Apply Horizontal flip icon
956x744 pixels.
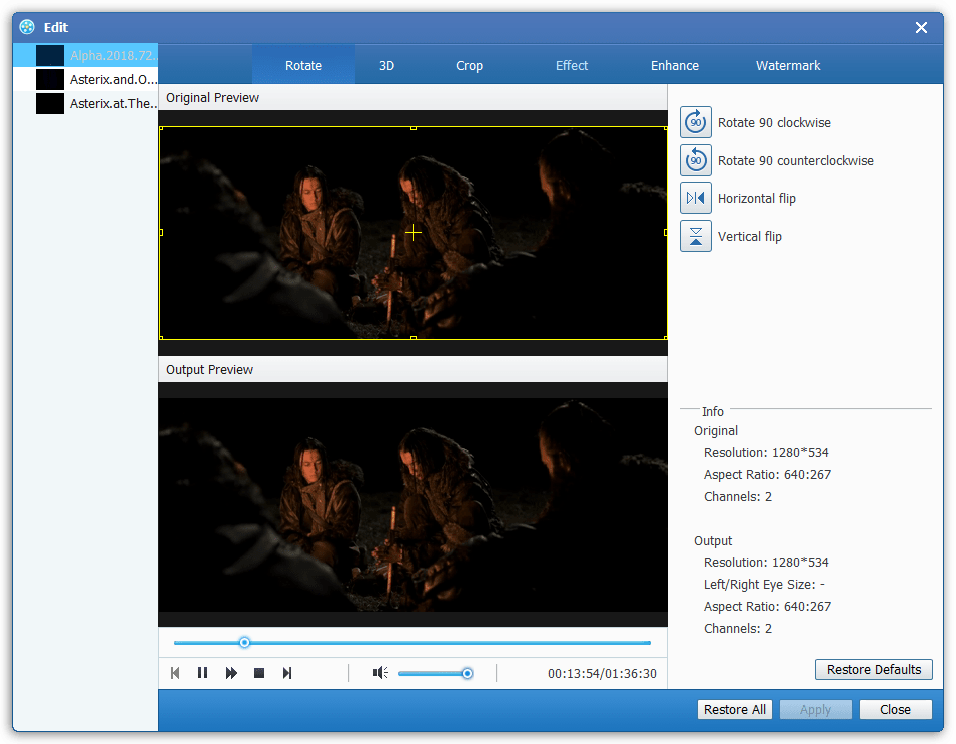[x=696, y=198]
